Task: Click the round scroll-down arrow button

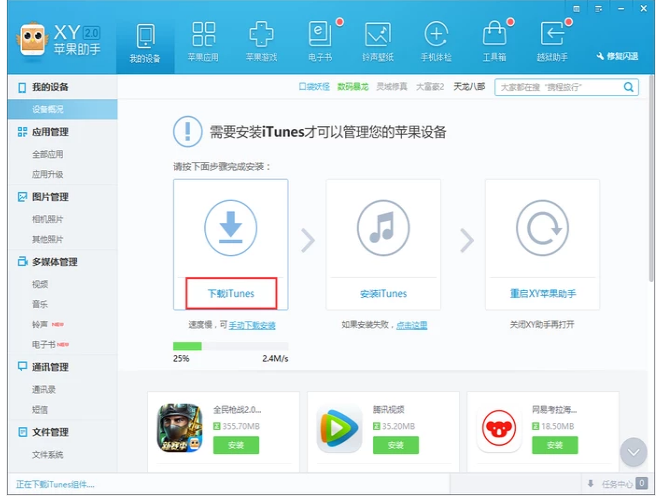Action: coord(633,452)
